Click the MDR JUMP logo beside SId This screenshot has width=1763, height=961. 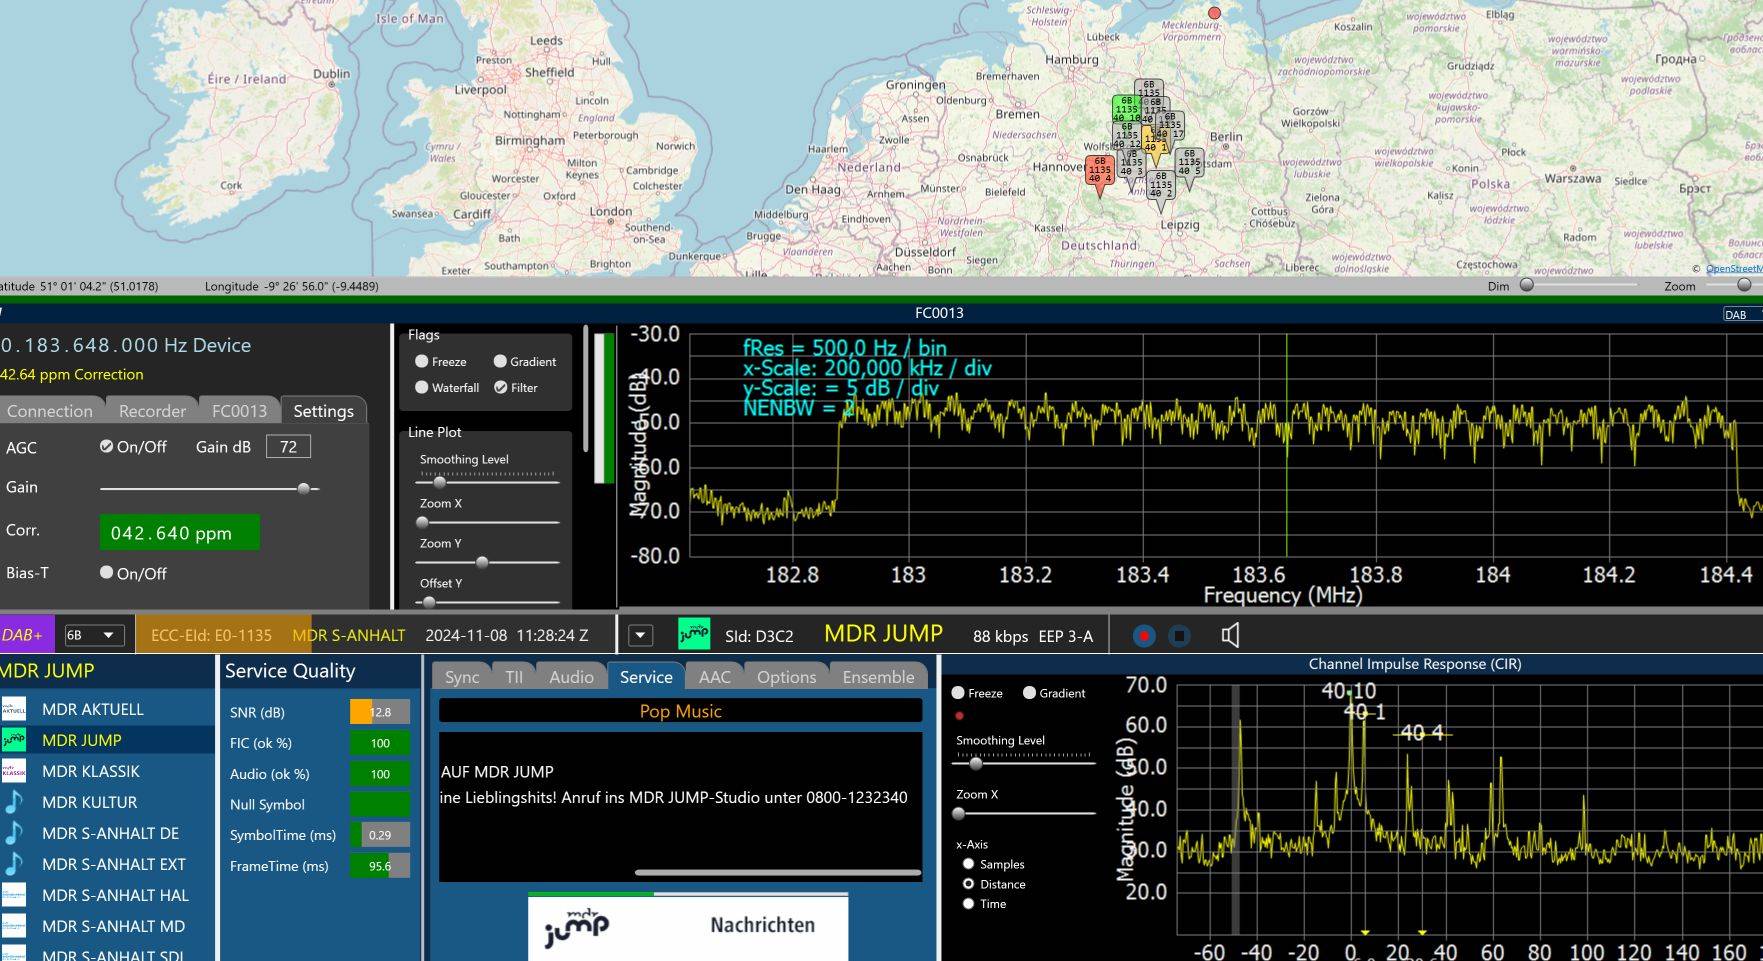[x=693, y=634]
